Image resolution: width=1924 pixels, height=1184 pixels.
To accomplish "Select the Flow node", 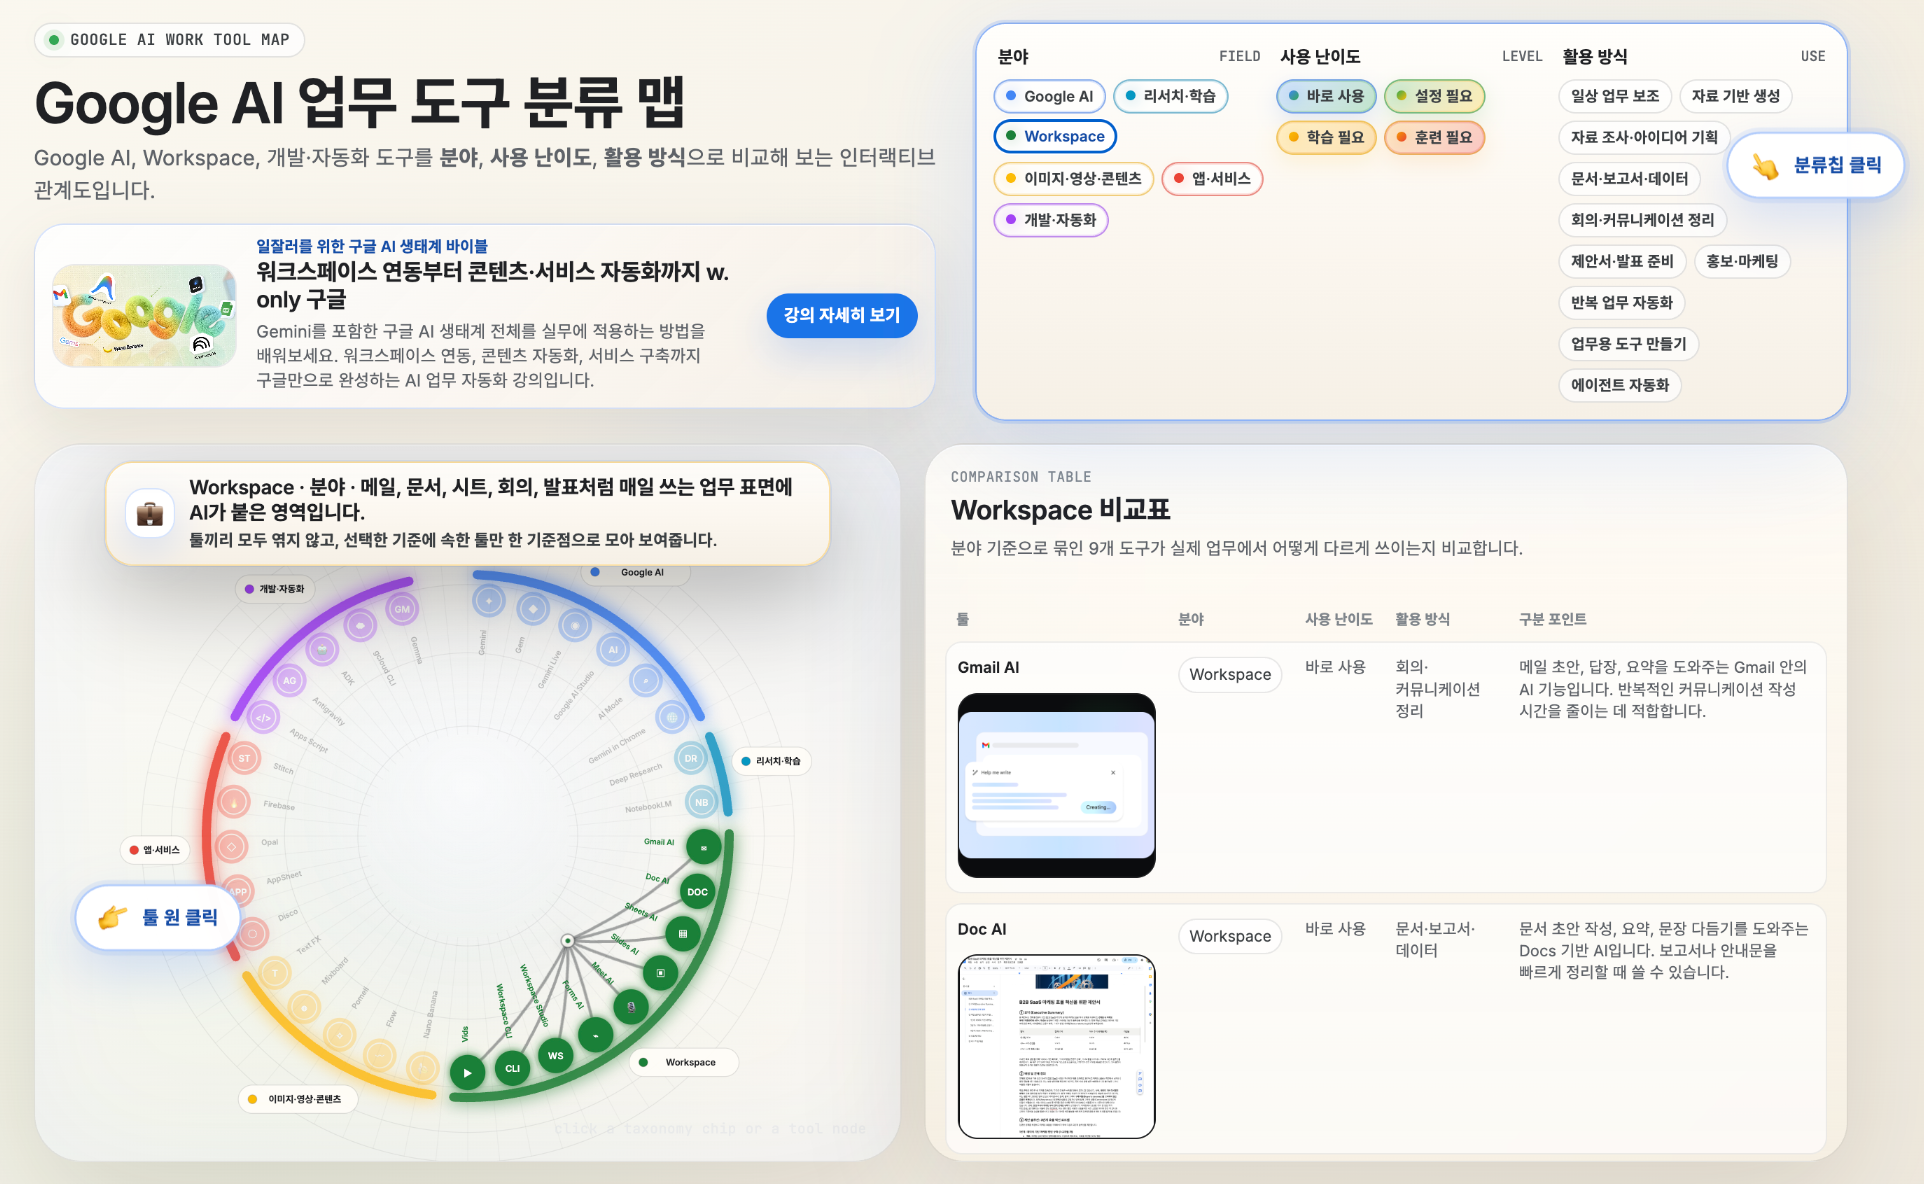I will click(x=379, y=1055).
